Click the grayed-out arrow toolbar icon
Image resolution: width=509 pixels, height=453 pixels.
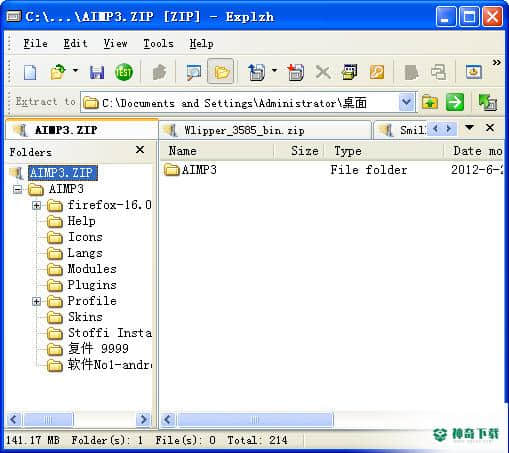click(159, 72)
